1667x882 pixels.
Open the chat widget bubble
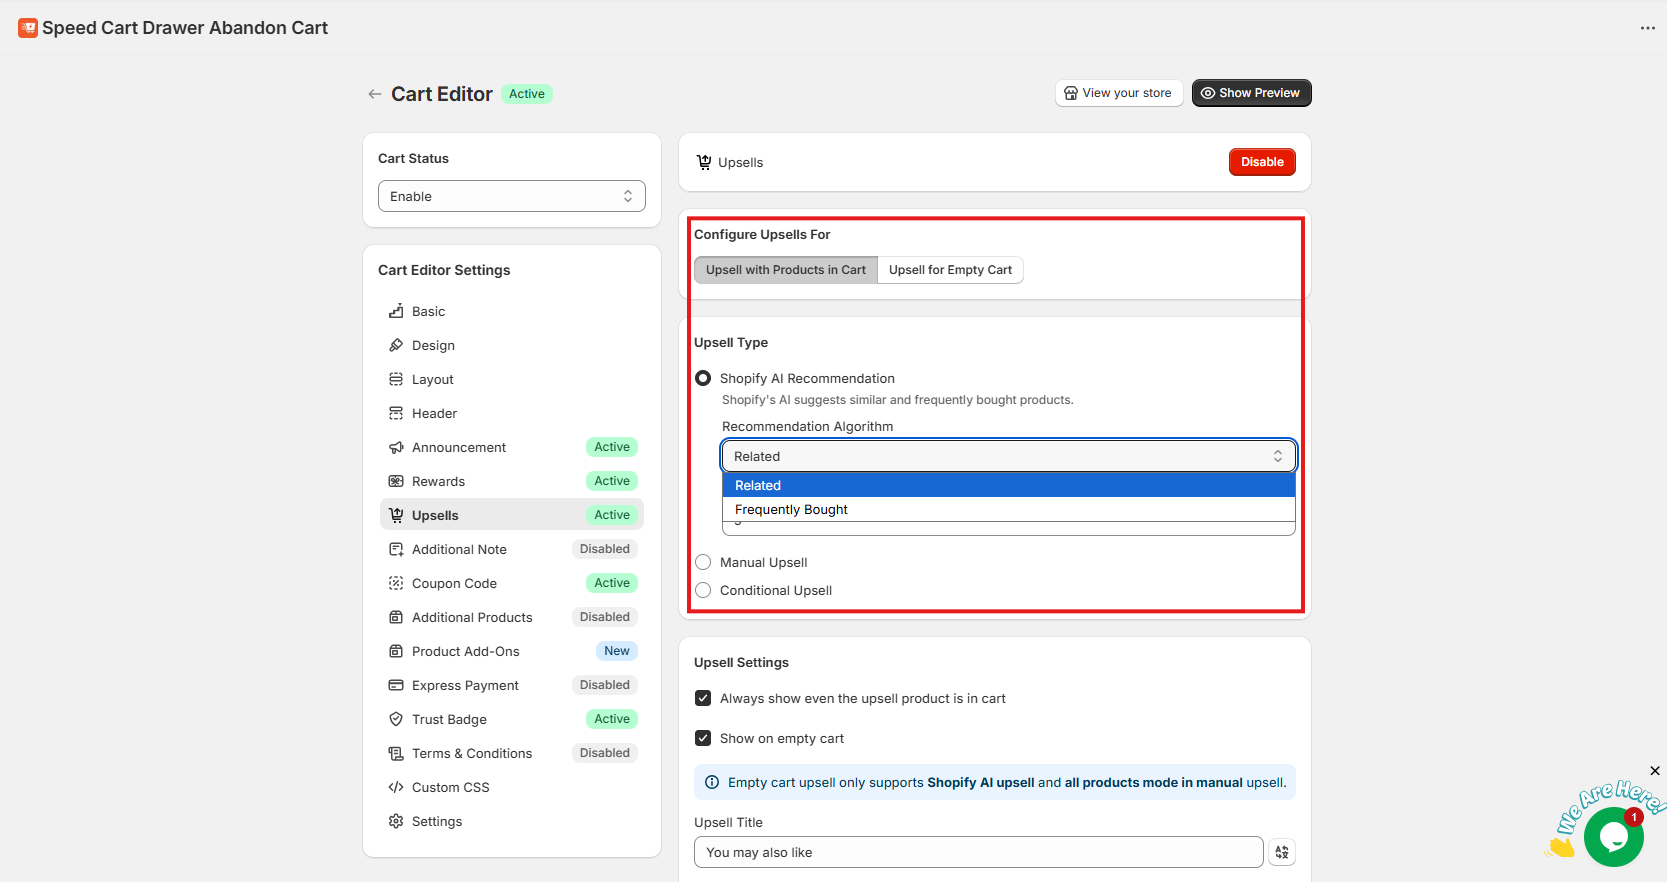coord(1613,837)
